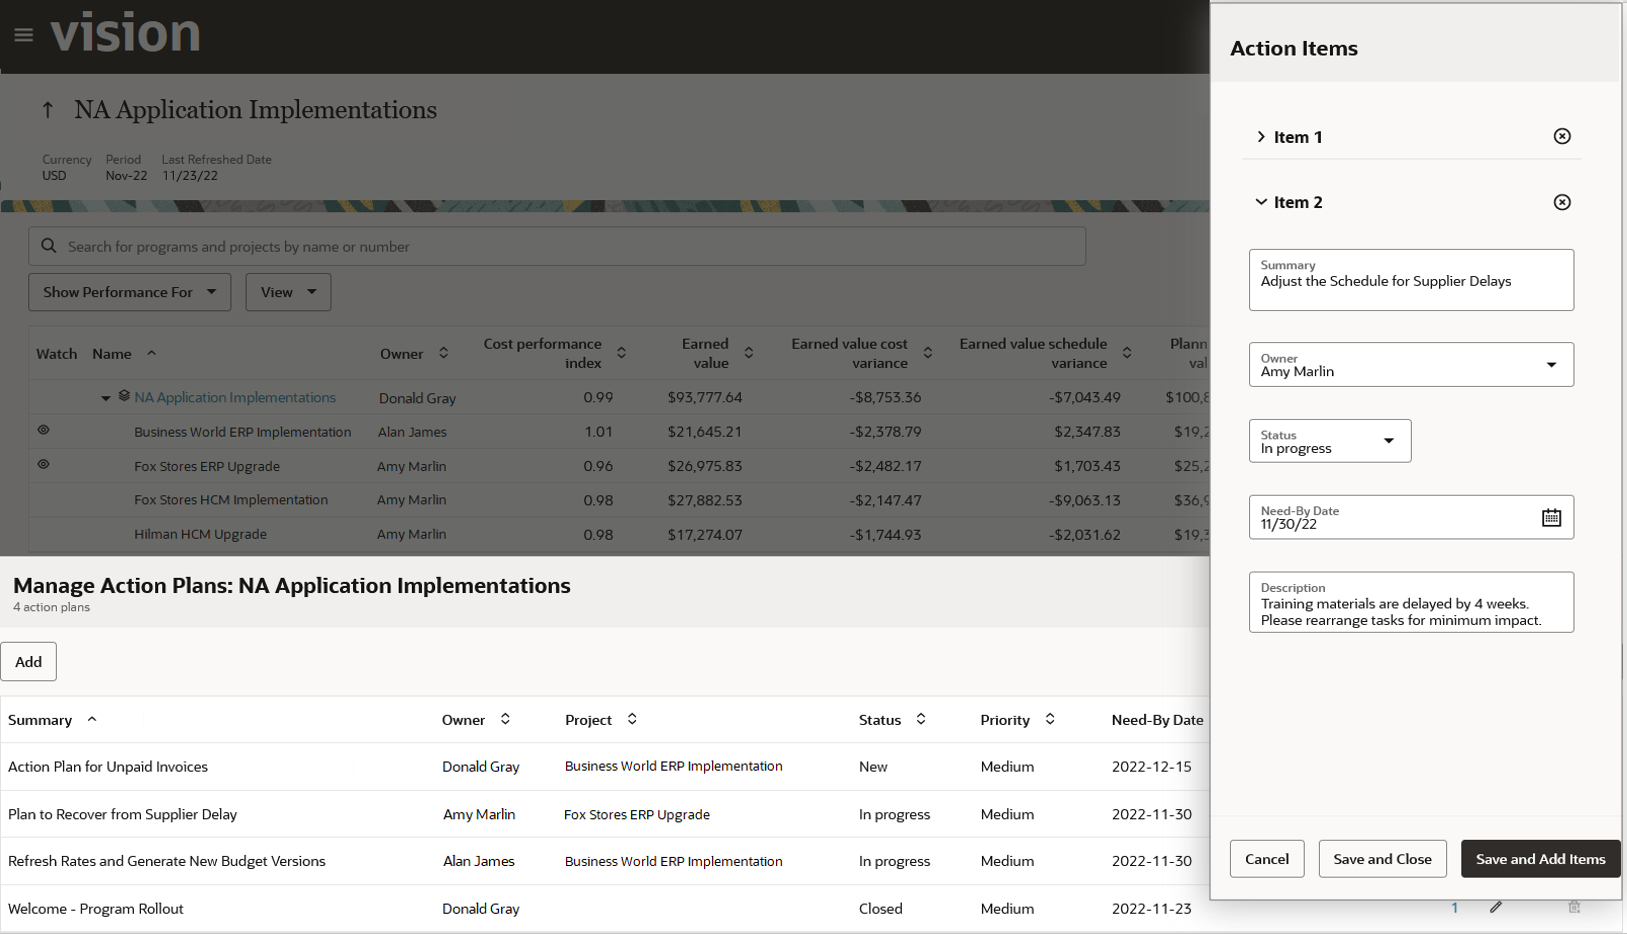Image resolution: width=1627 pixels, height=934 pixels.
Task: Sort by Owner in the performance table
Action: (444, 353)
